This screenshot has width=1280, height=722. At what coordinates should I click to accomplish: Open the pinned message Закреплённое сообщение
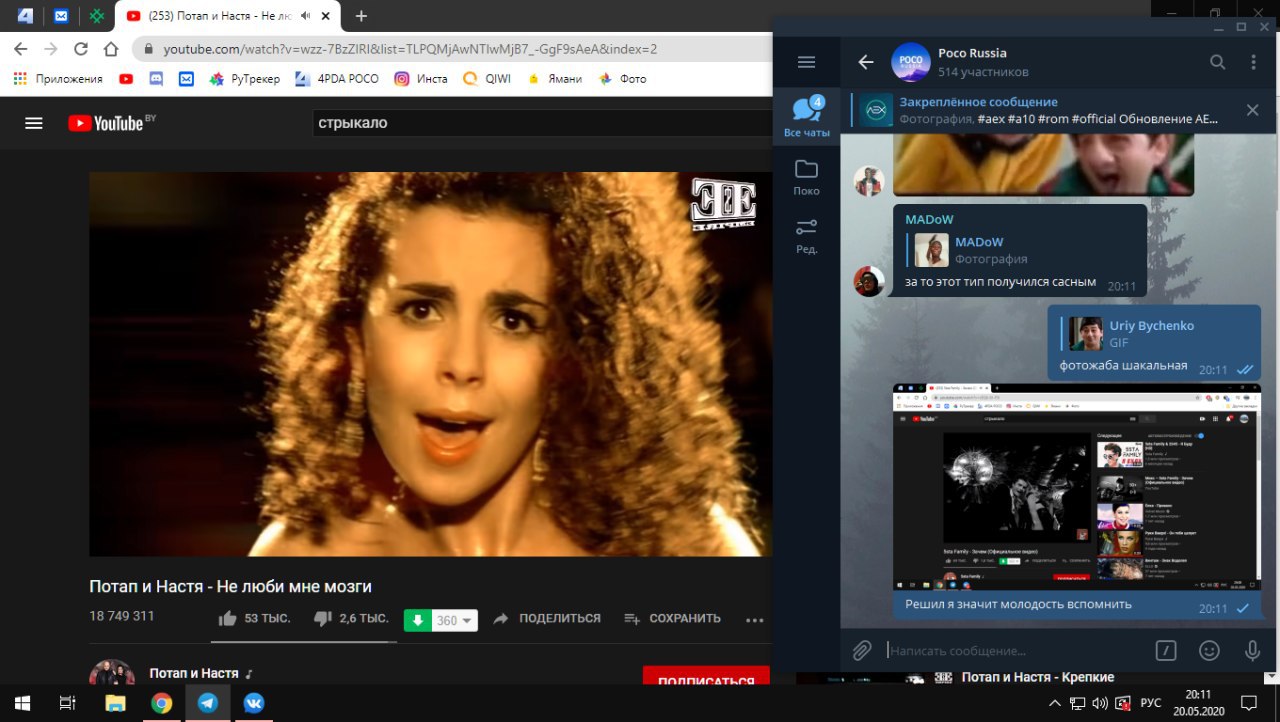pos(1040,110)
